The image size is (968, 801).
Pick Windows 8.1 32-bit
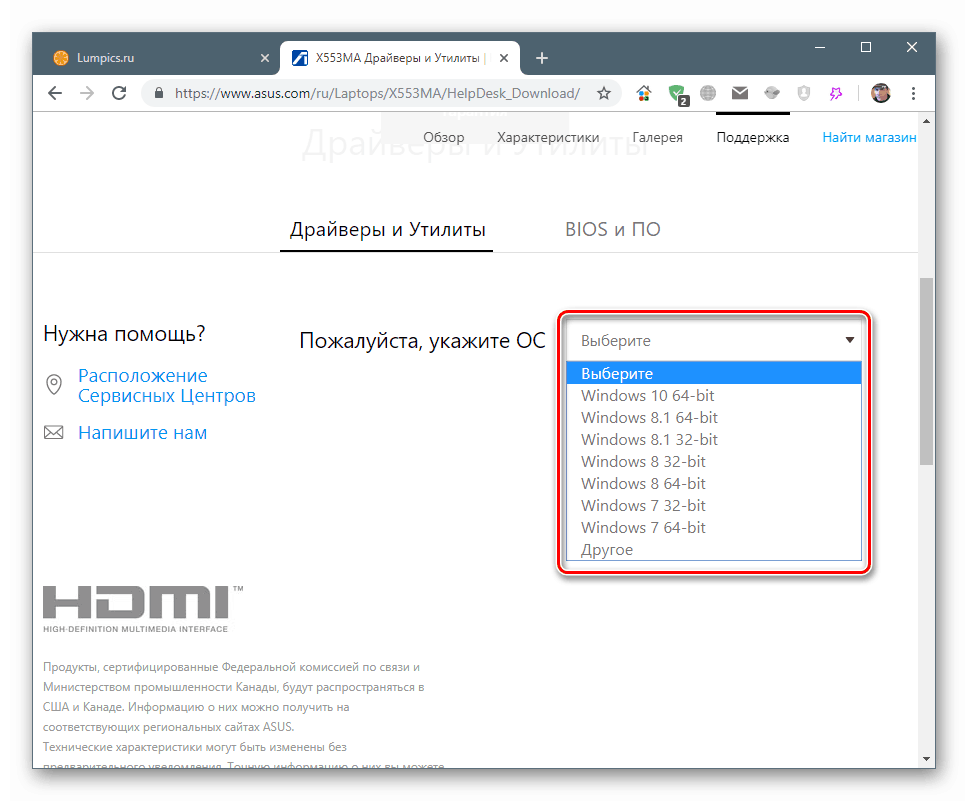coord(714,440)
